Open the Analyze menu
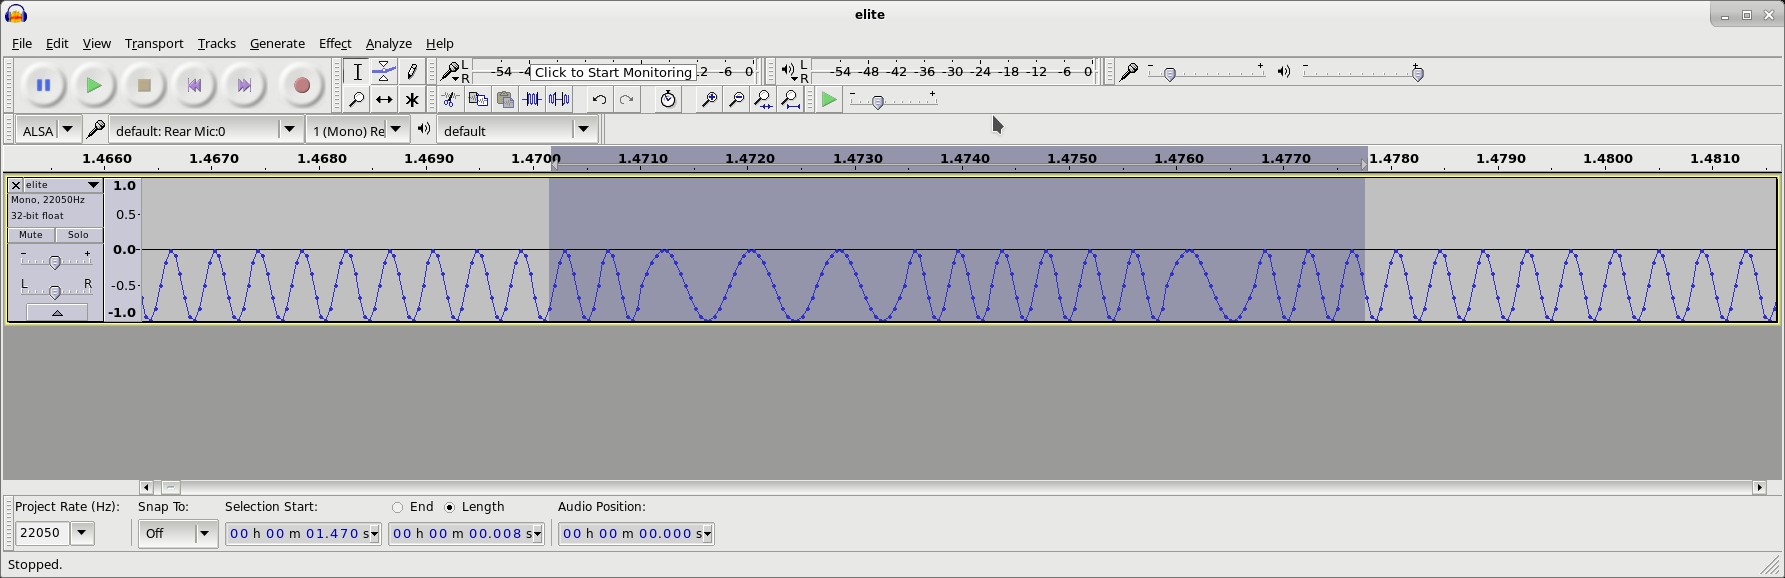 coord(389,44)
